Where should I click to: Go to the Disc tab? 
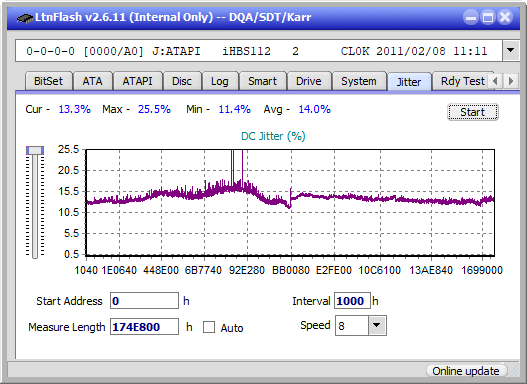pos(182,81)
